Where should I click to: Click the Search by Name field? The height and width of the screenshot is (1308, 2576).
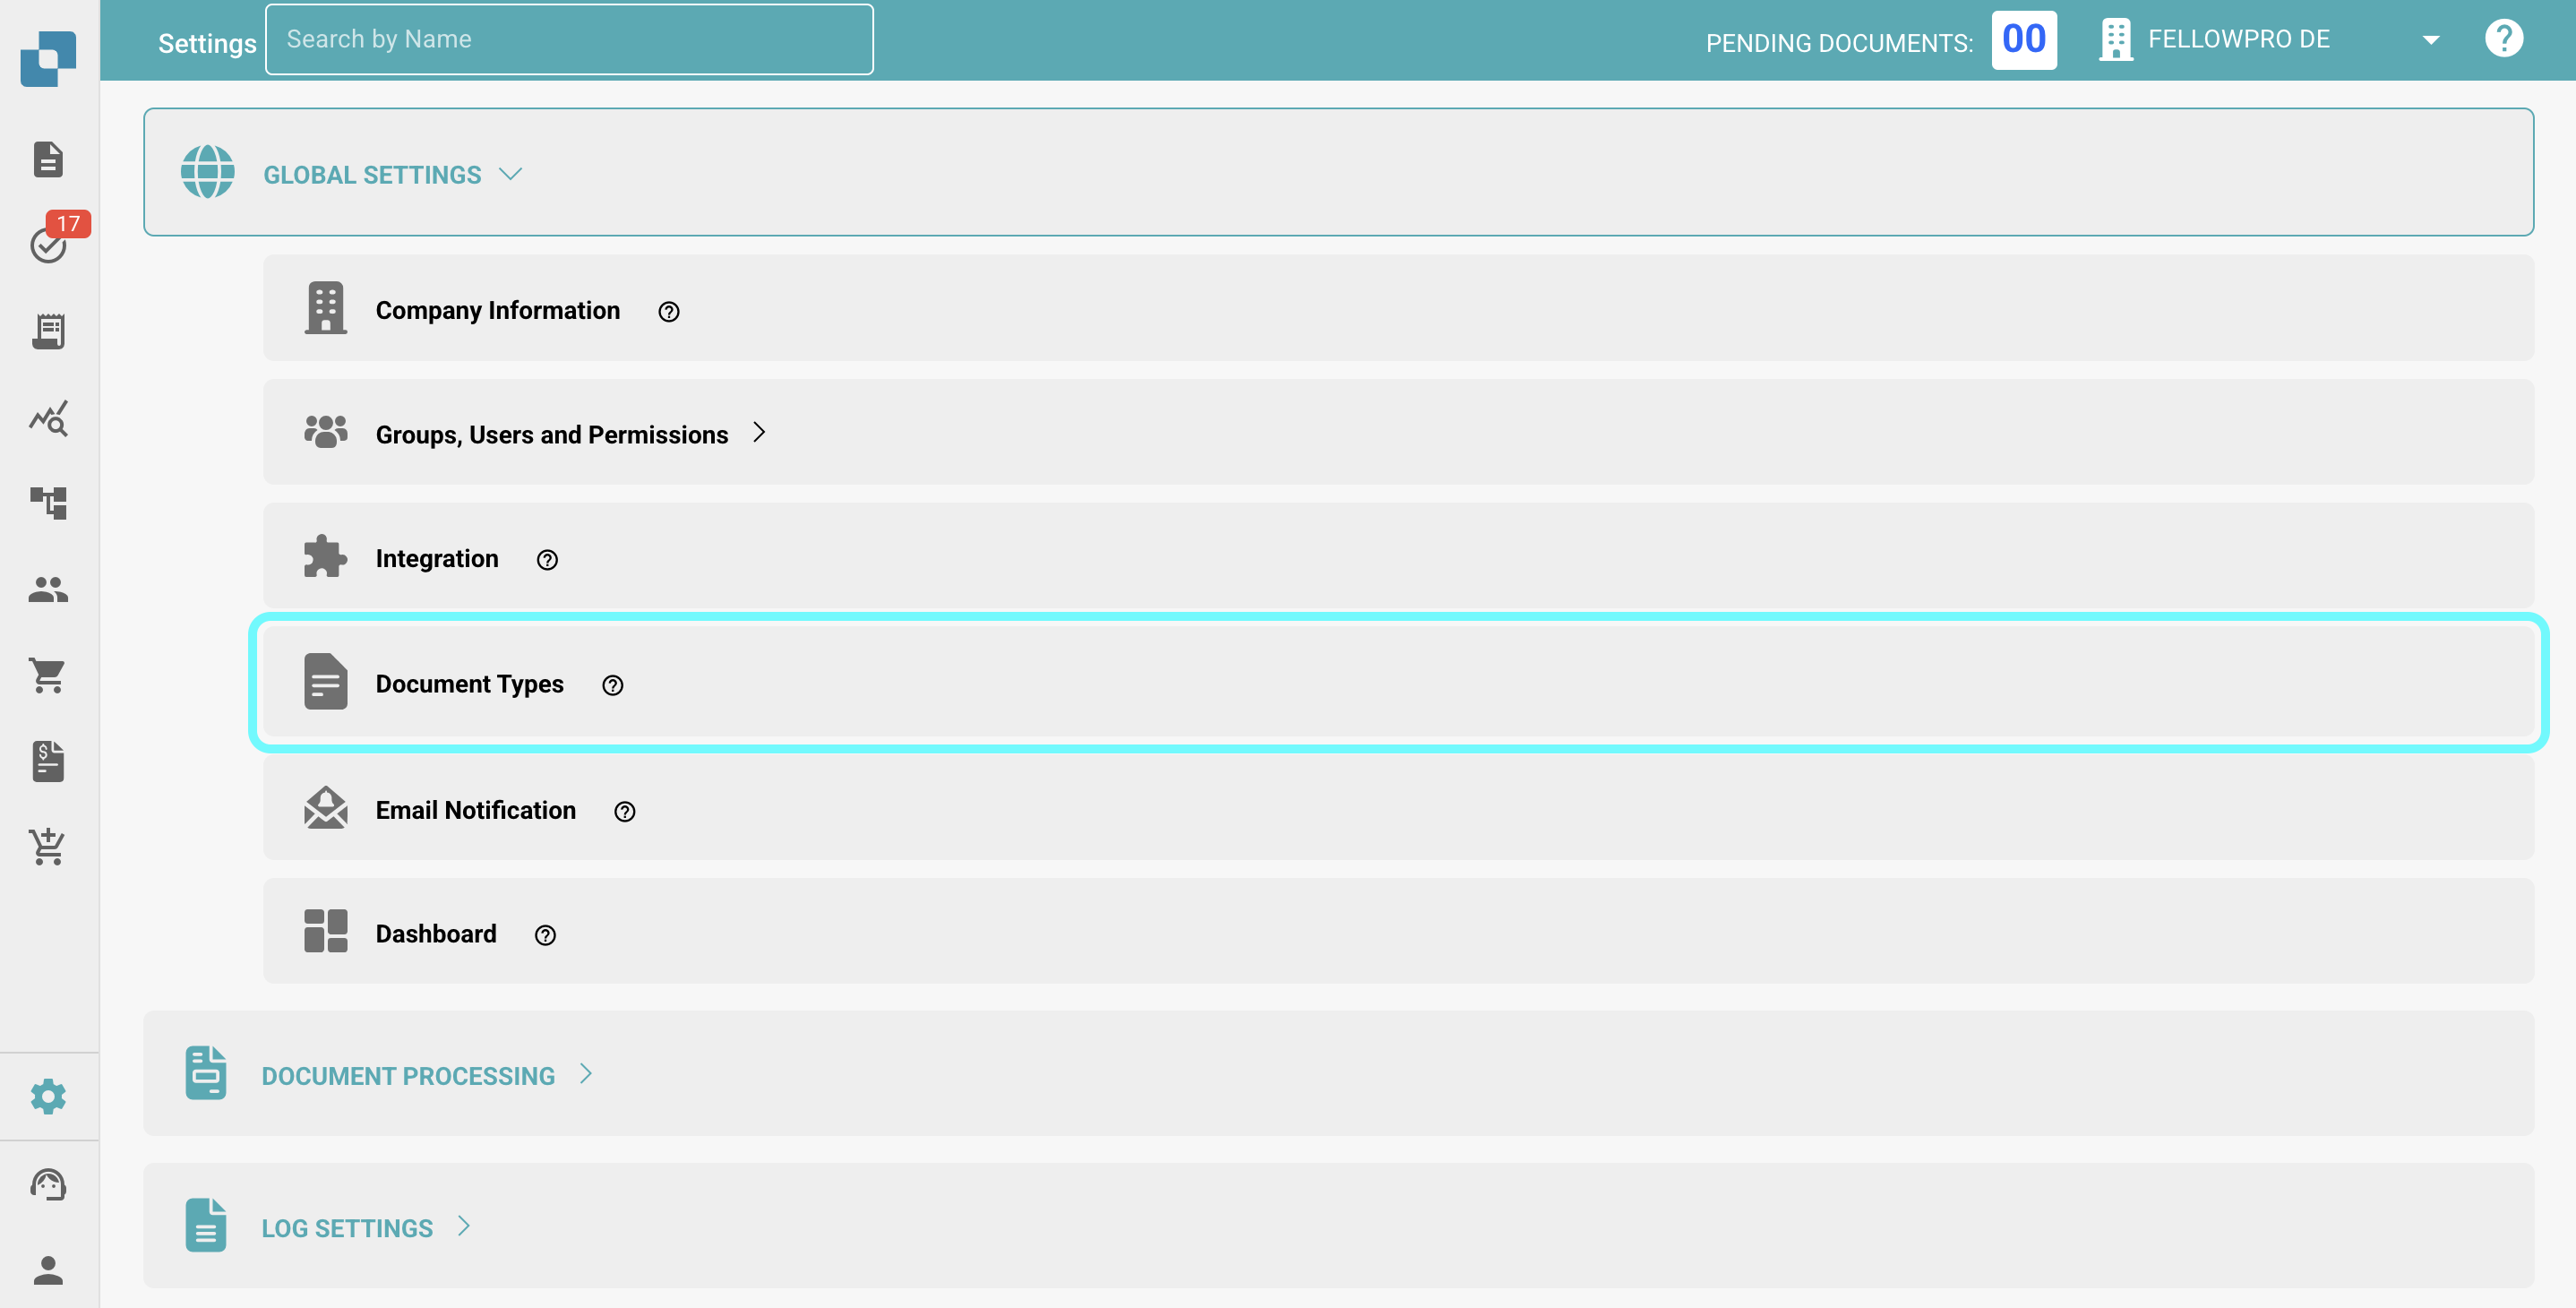click(569, 40)
